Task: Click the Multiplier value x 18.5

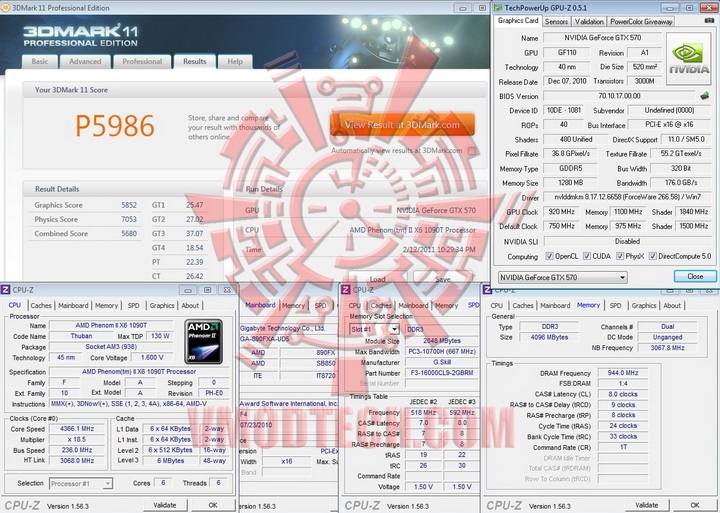Action: (77, 439)
